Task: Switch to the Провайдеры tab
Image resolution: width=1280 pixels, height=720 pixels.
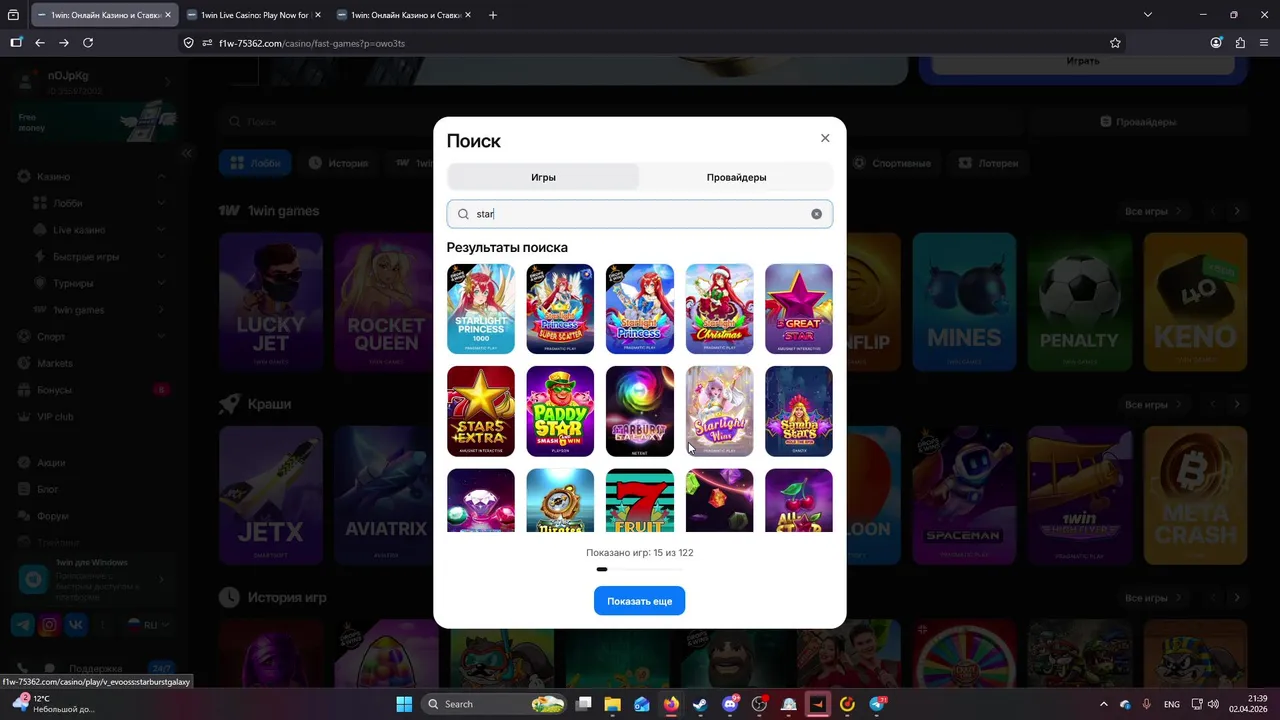Action: click(736, 177)
